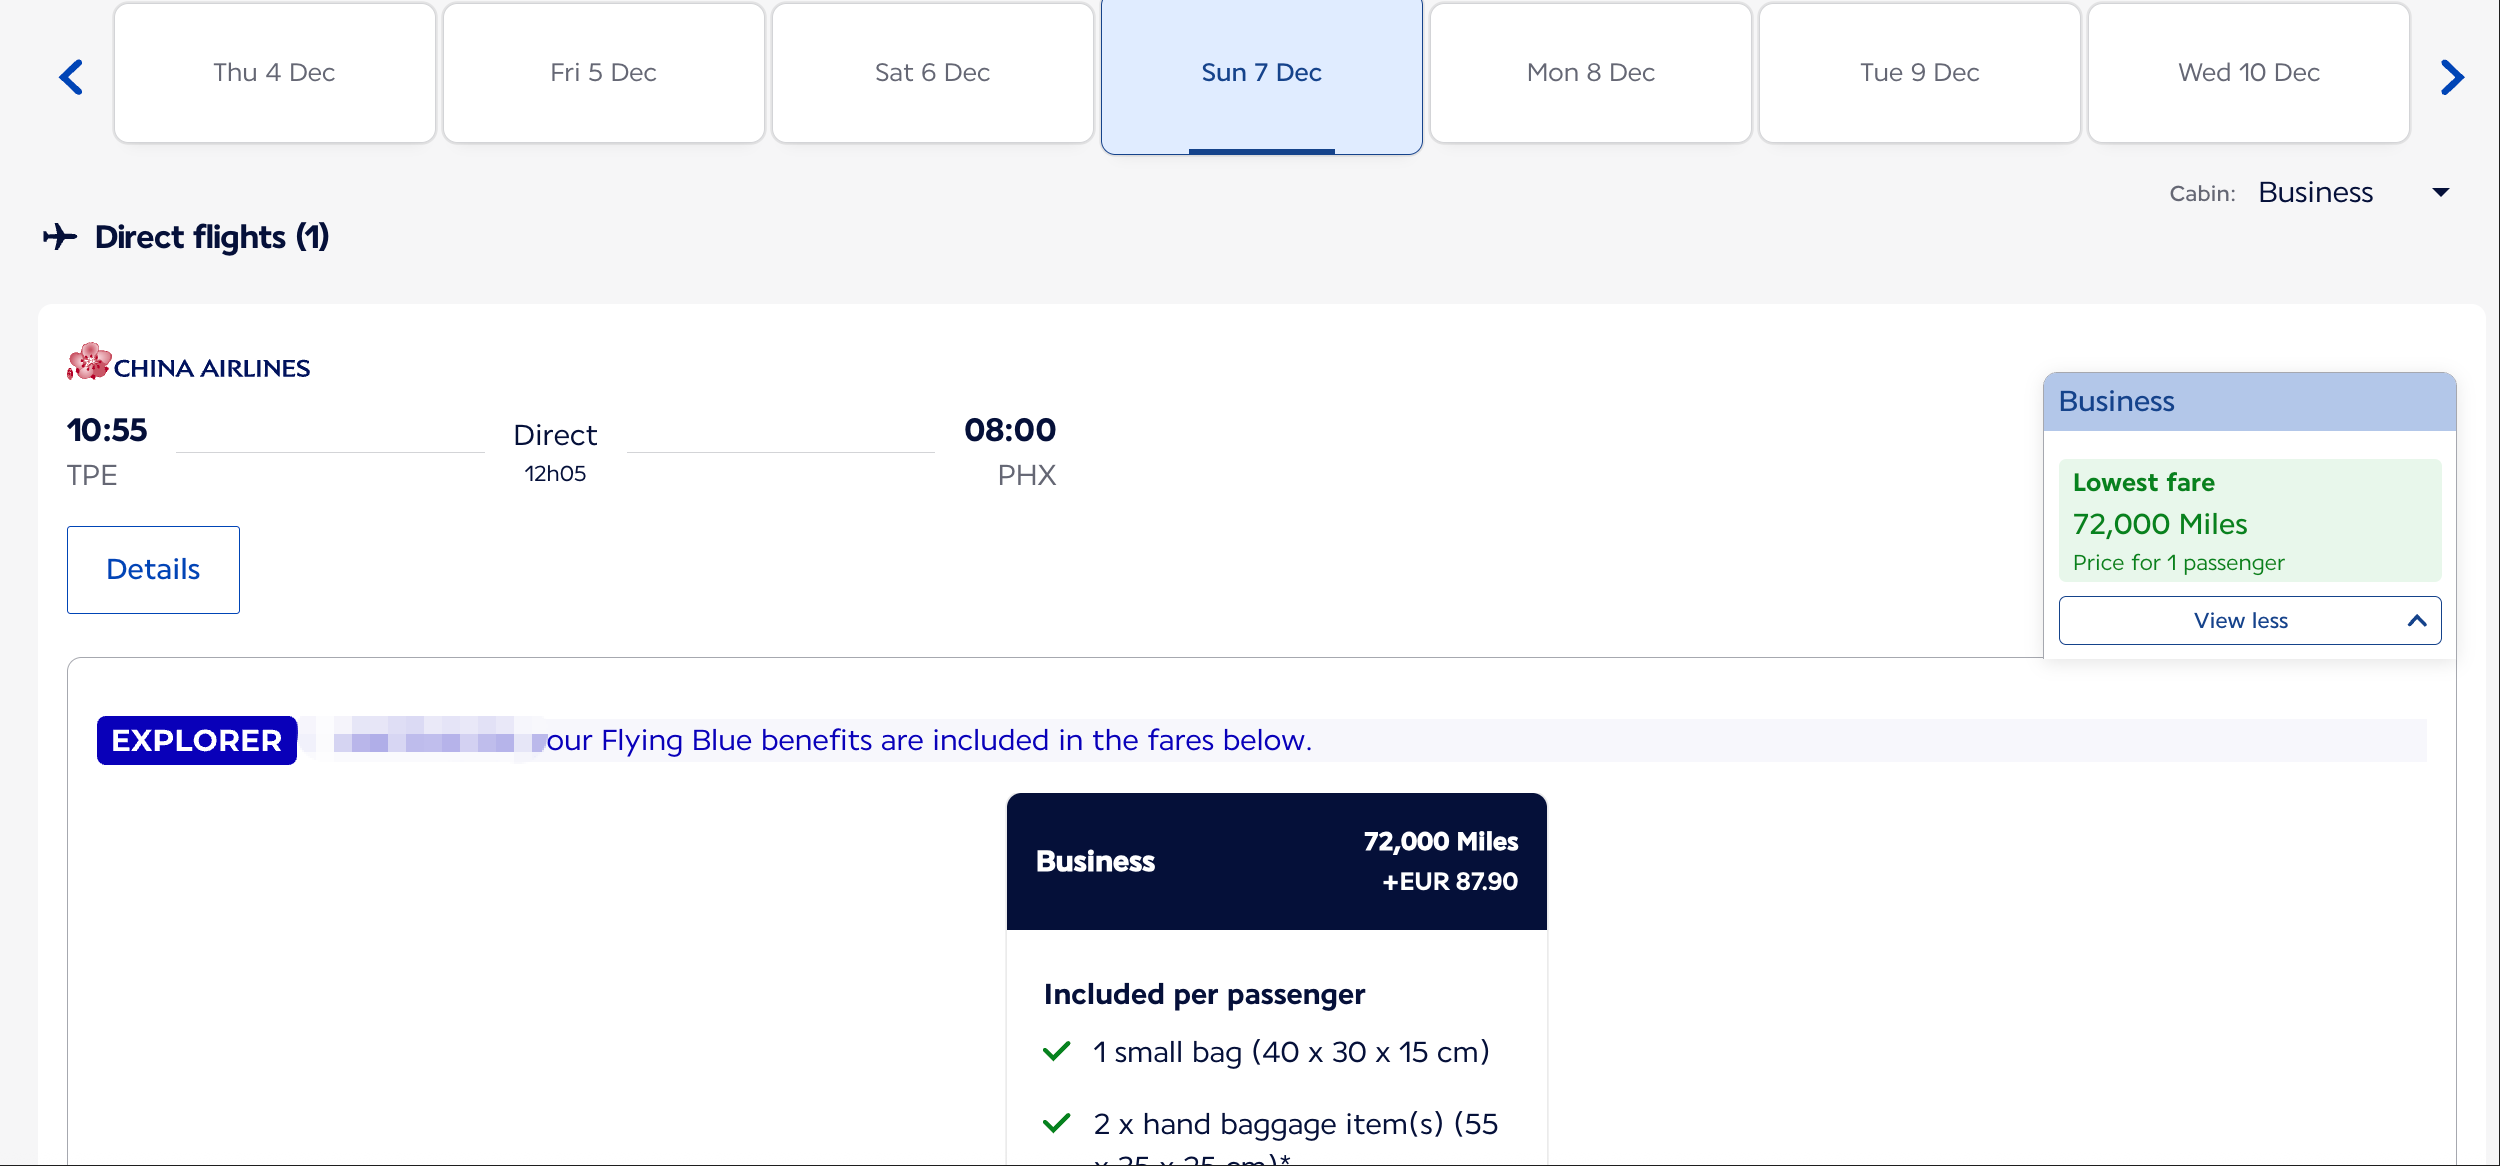
Task: Go to next dates with right arrow
Action: 2452,77
